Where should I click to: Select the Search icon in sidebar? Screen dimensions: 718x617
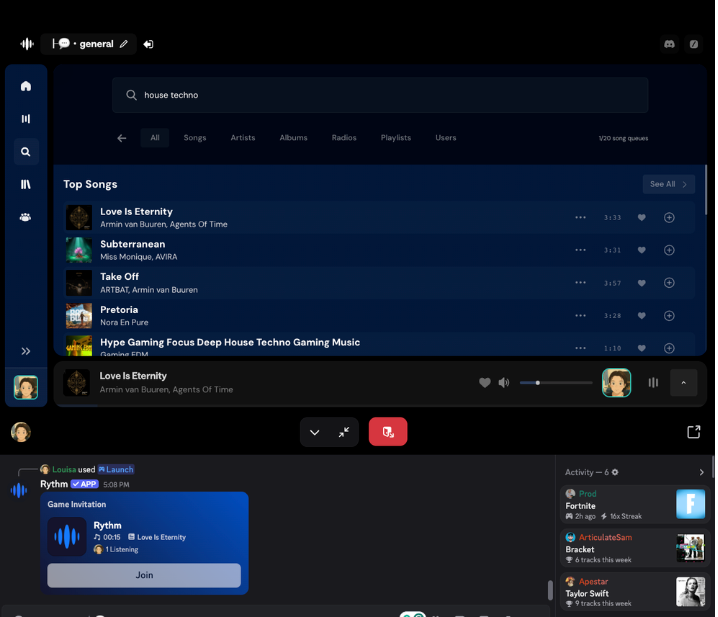[x=26, y=152]
